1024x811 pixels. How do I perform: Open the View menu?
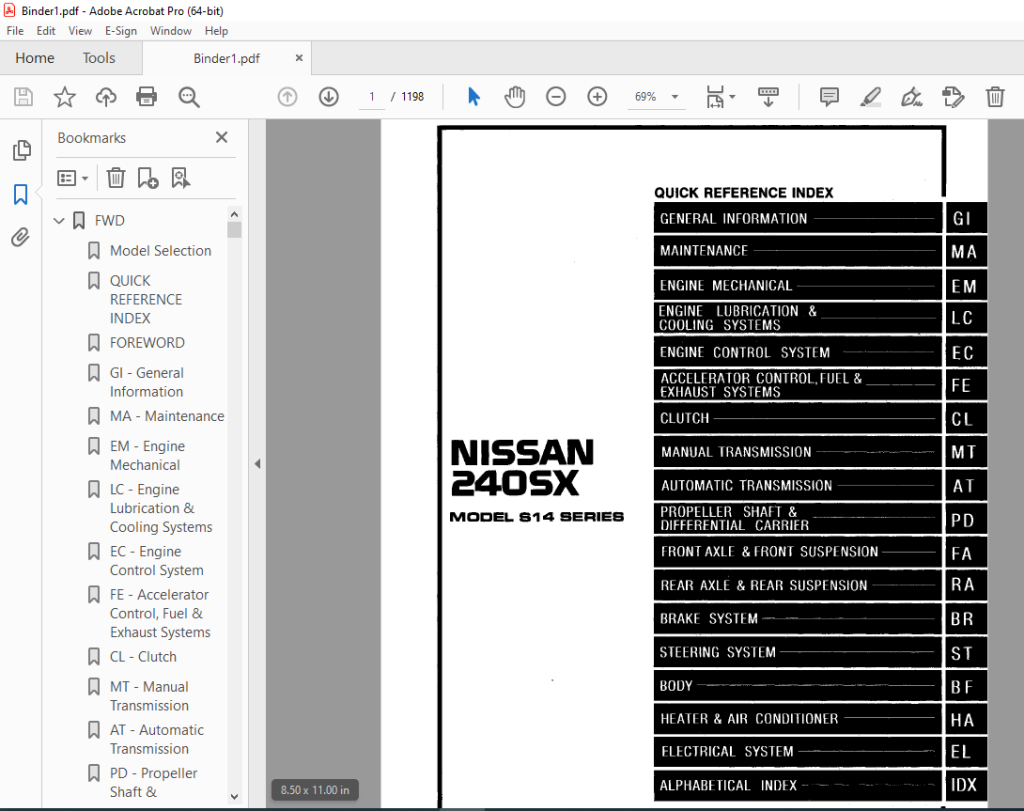[80, 31]
